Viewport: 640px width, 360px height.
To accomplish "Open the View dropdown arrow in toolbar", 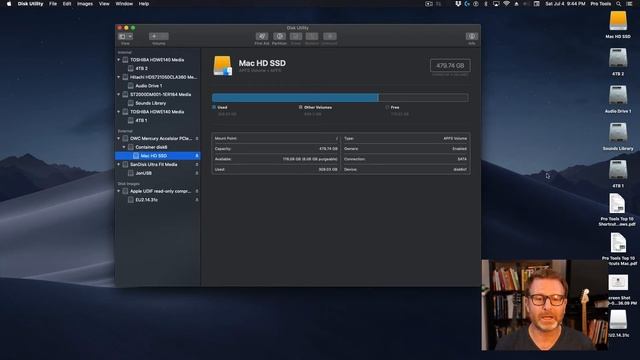I will pos(130,36).
